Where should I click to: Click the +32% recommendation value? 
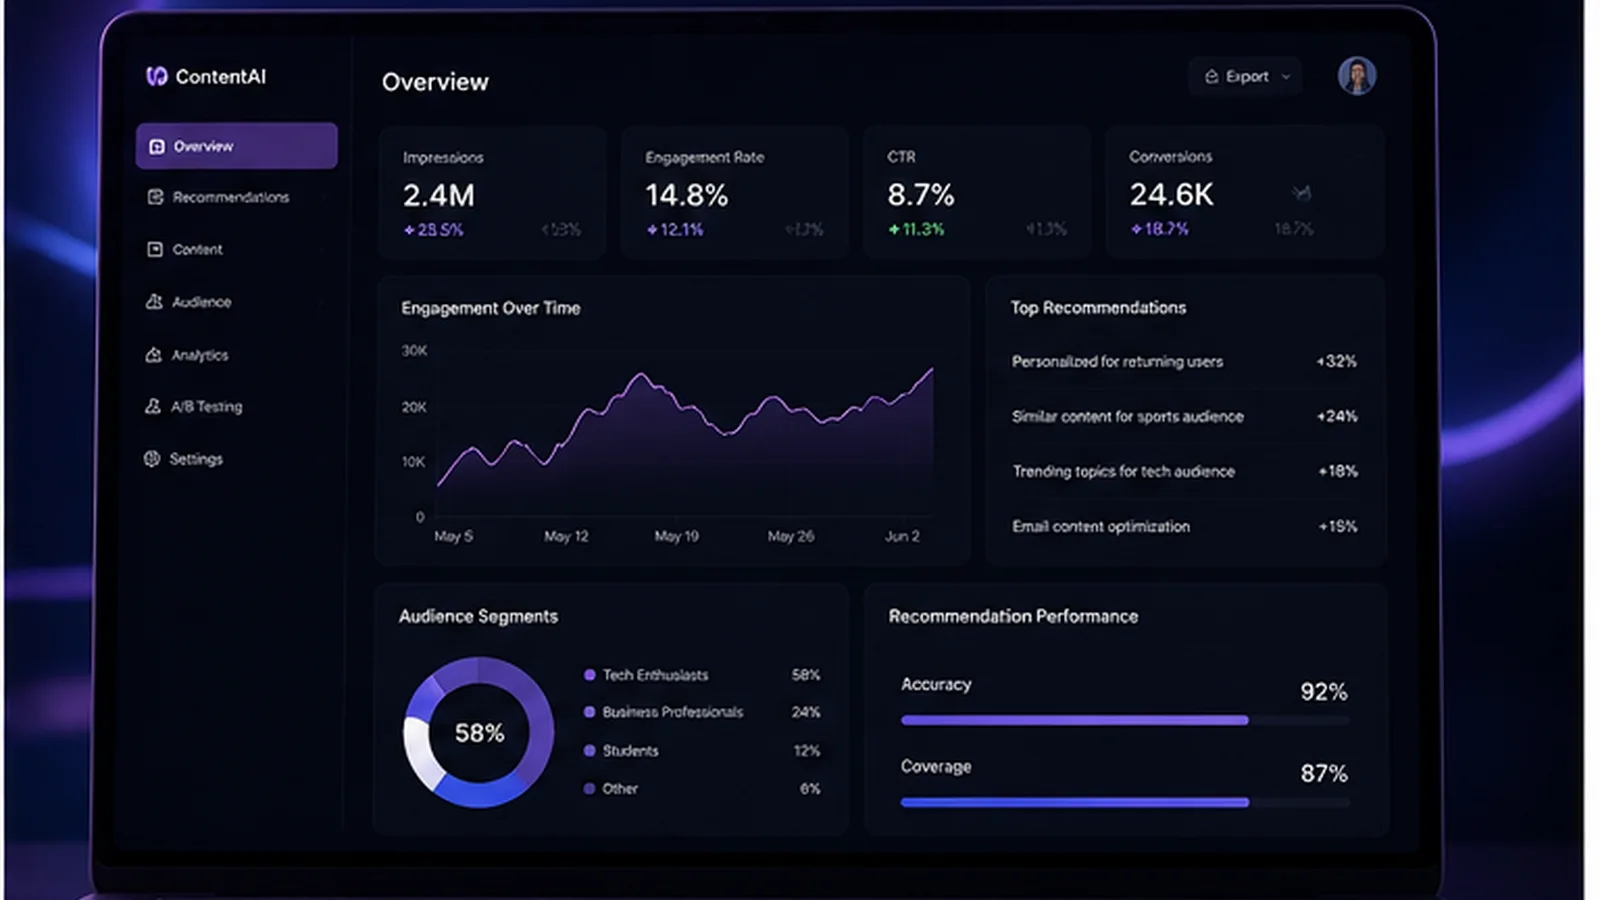click(1337, 361)
